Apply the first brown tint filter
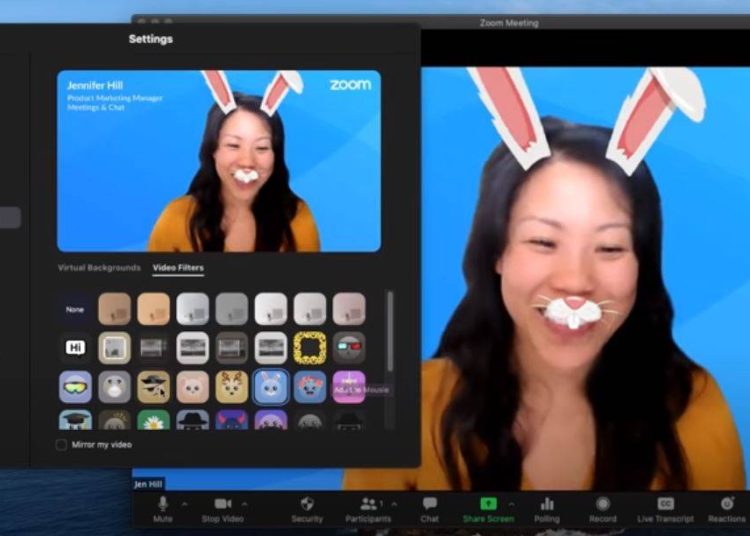750x536 pixels. 114,309
